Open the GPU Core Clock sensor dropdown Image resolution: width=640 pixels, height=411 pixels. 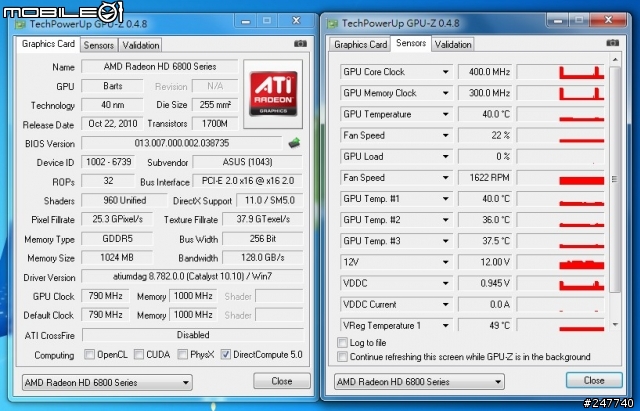[446, 72]
